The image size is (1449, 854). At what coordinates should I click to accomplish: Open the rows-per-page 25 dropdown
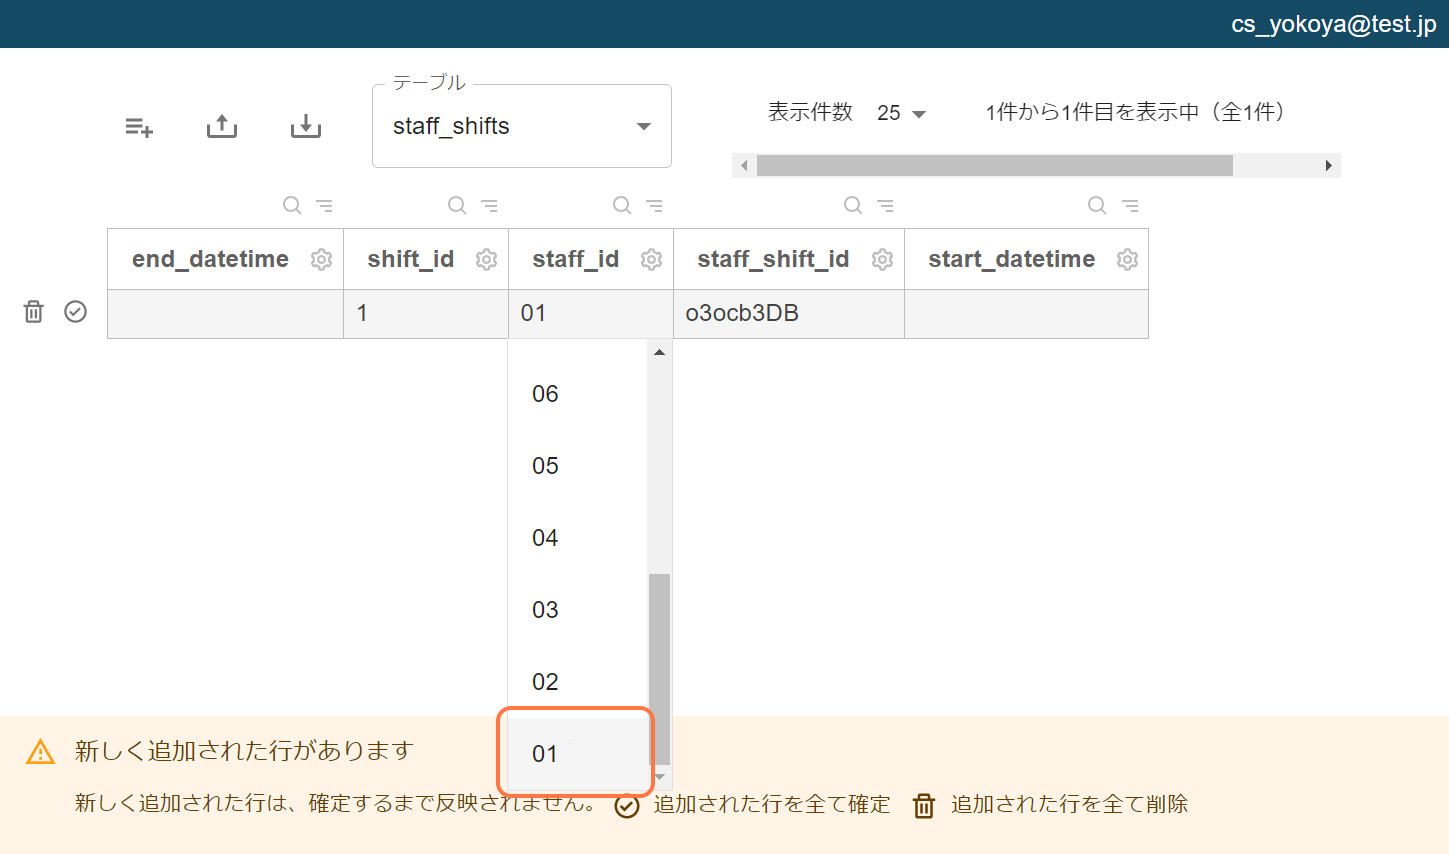(x=901, y=113)
